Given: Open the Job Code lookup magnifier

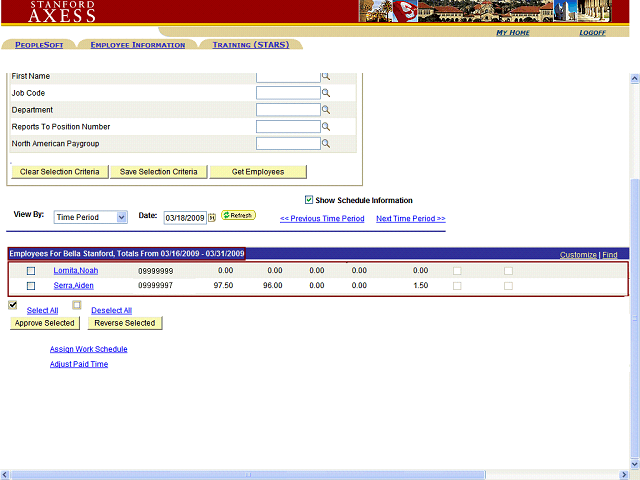Looking at the screenshot, I should point(325,93).
